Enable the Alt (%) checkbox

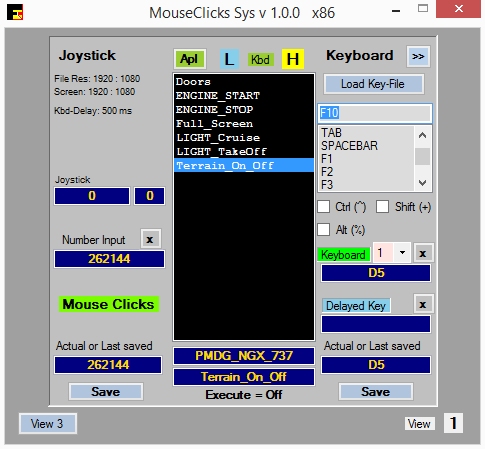coord(324,230)
